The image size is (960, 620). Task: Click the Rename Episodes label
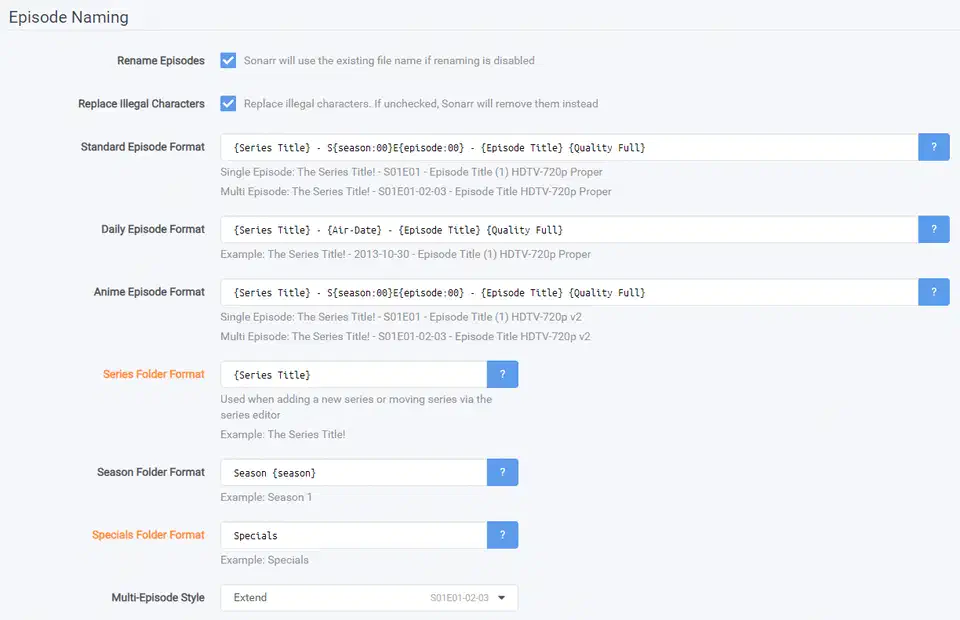(161, 61)
